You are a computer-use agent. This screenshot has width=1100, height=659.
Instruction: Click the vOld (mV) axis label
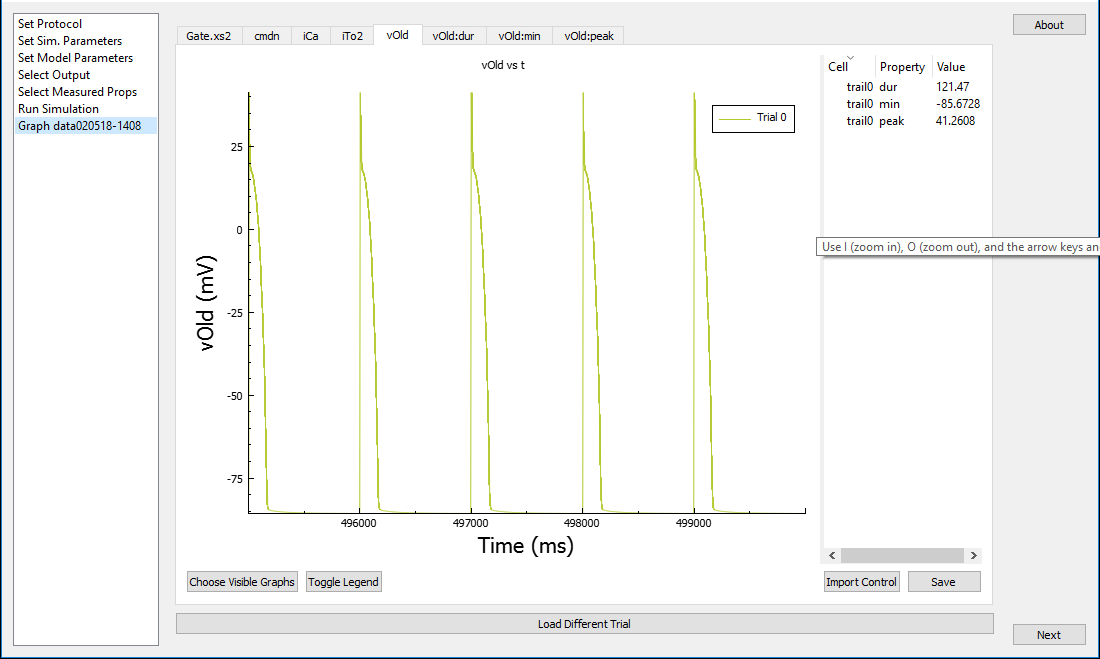click(x=206, y=302)
